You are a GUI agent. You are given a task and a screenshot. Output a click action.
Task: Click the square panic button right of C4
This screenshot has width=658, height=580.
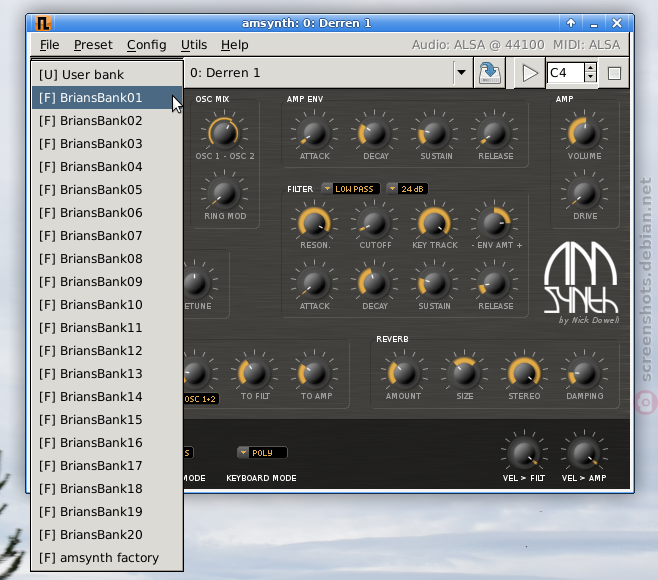[614, 73]
